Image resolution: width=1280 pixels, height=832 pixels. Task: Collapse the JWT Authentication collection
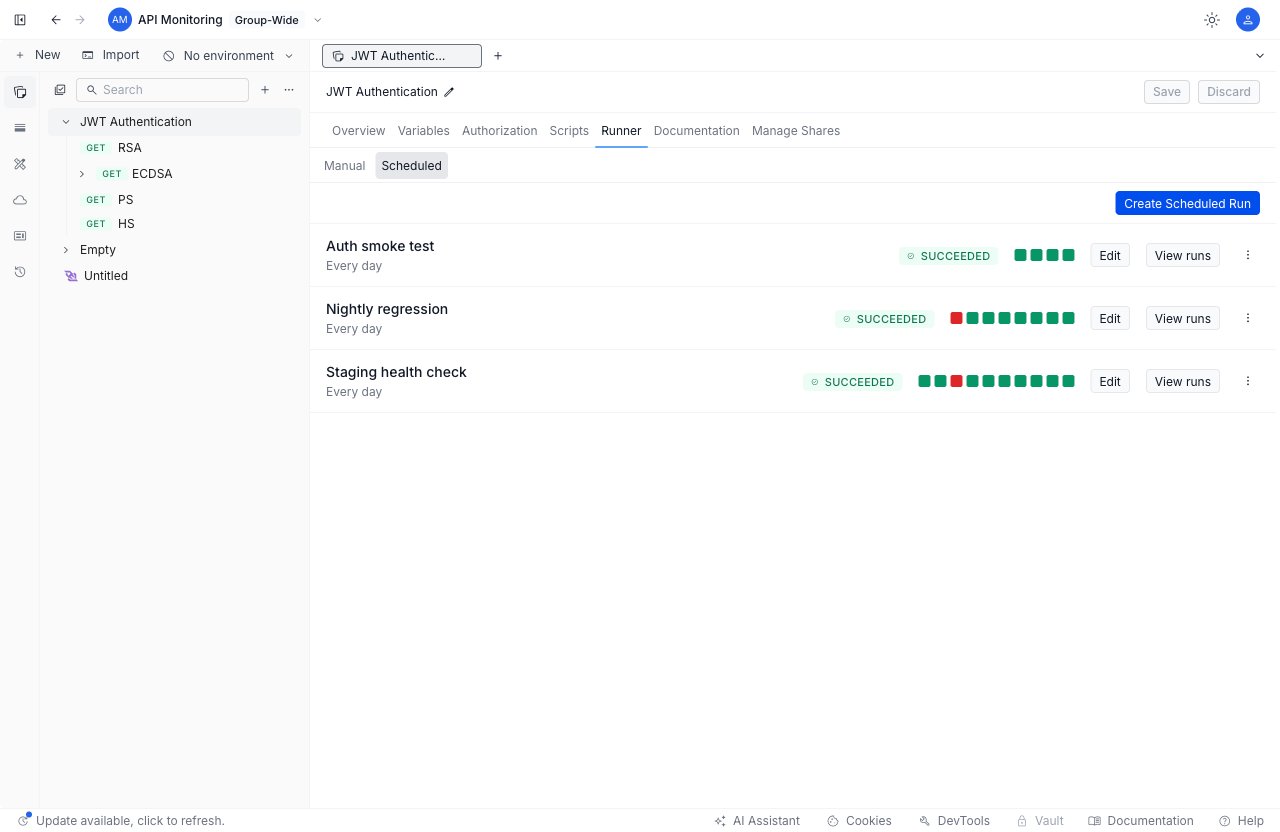(x=66, y=122)
